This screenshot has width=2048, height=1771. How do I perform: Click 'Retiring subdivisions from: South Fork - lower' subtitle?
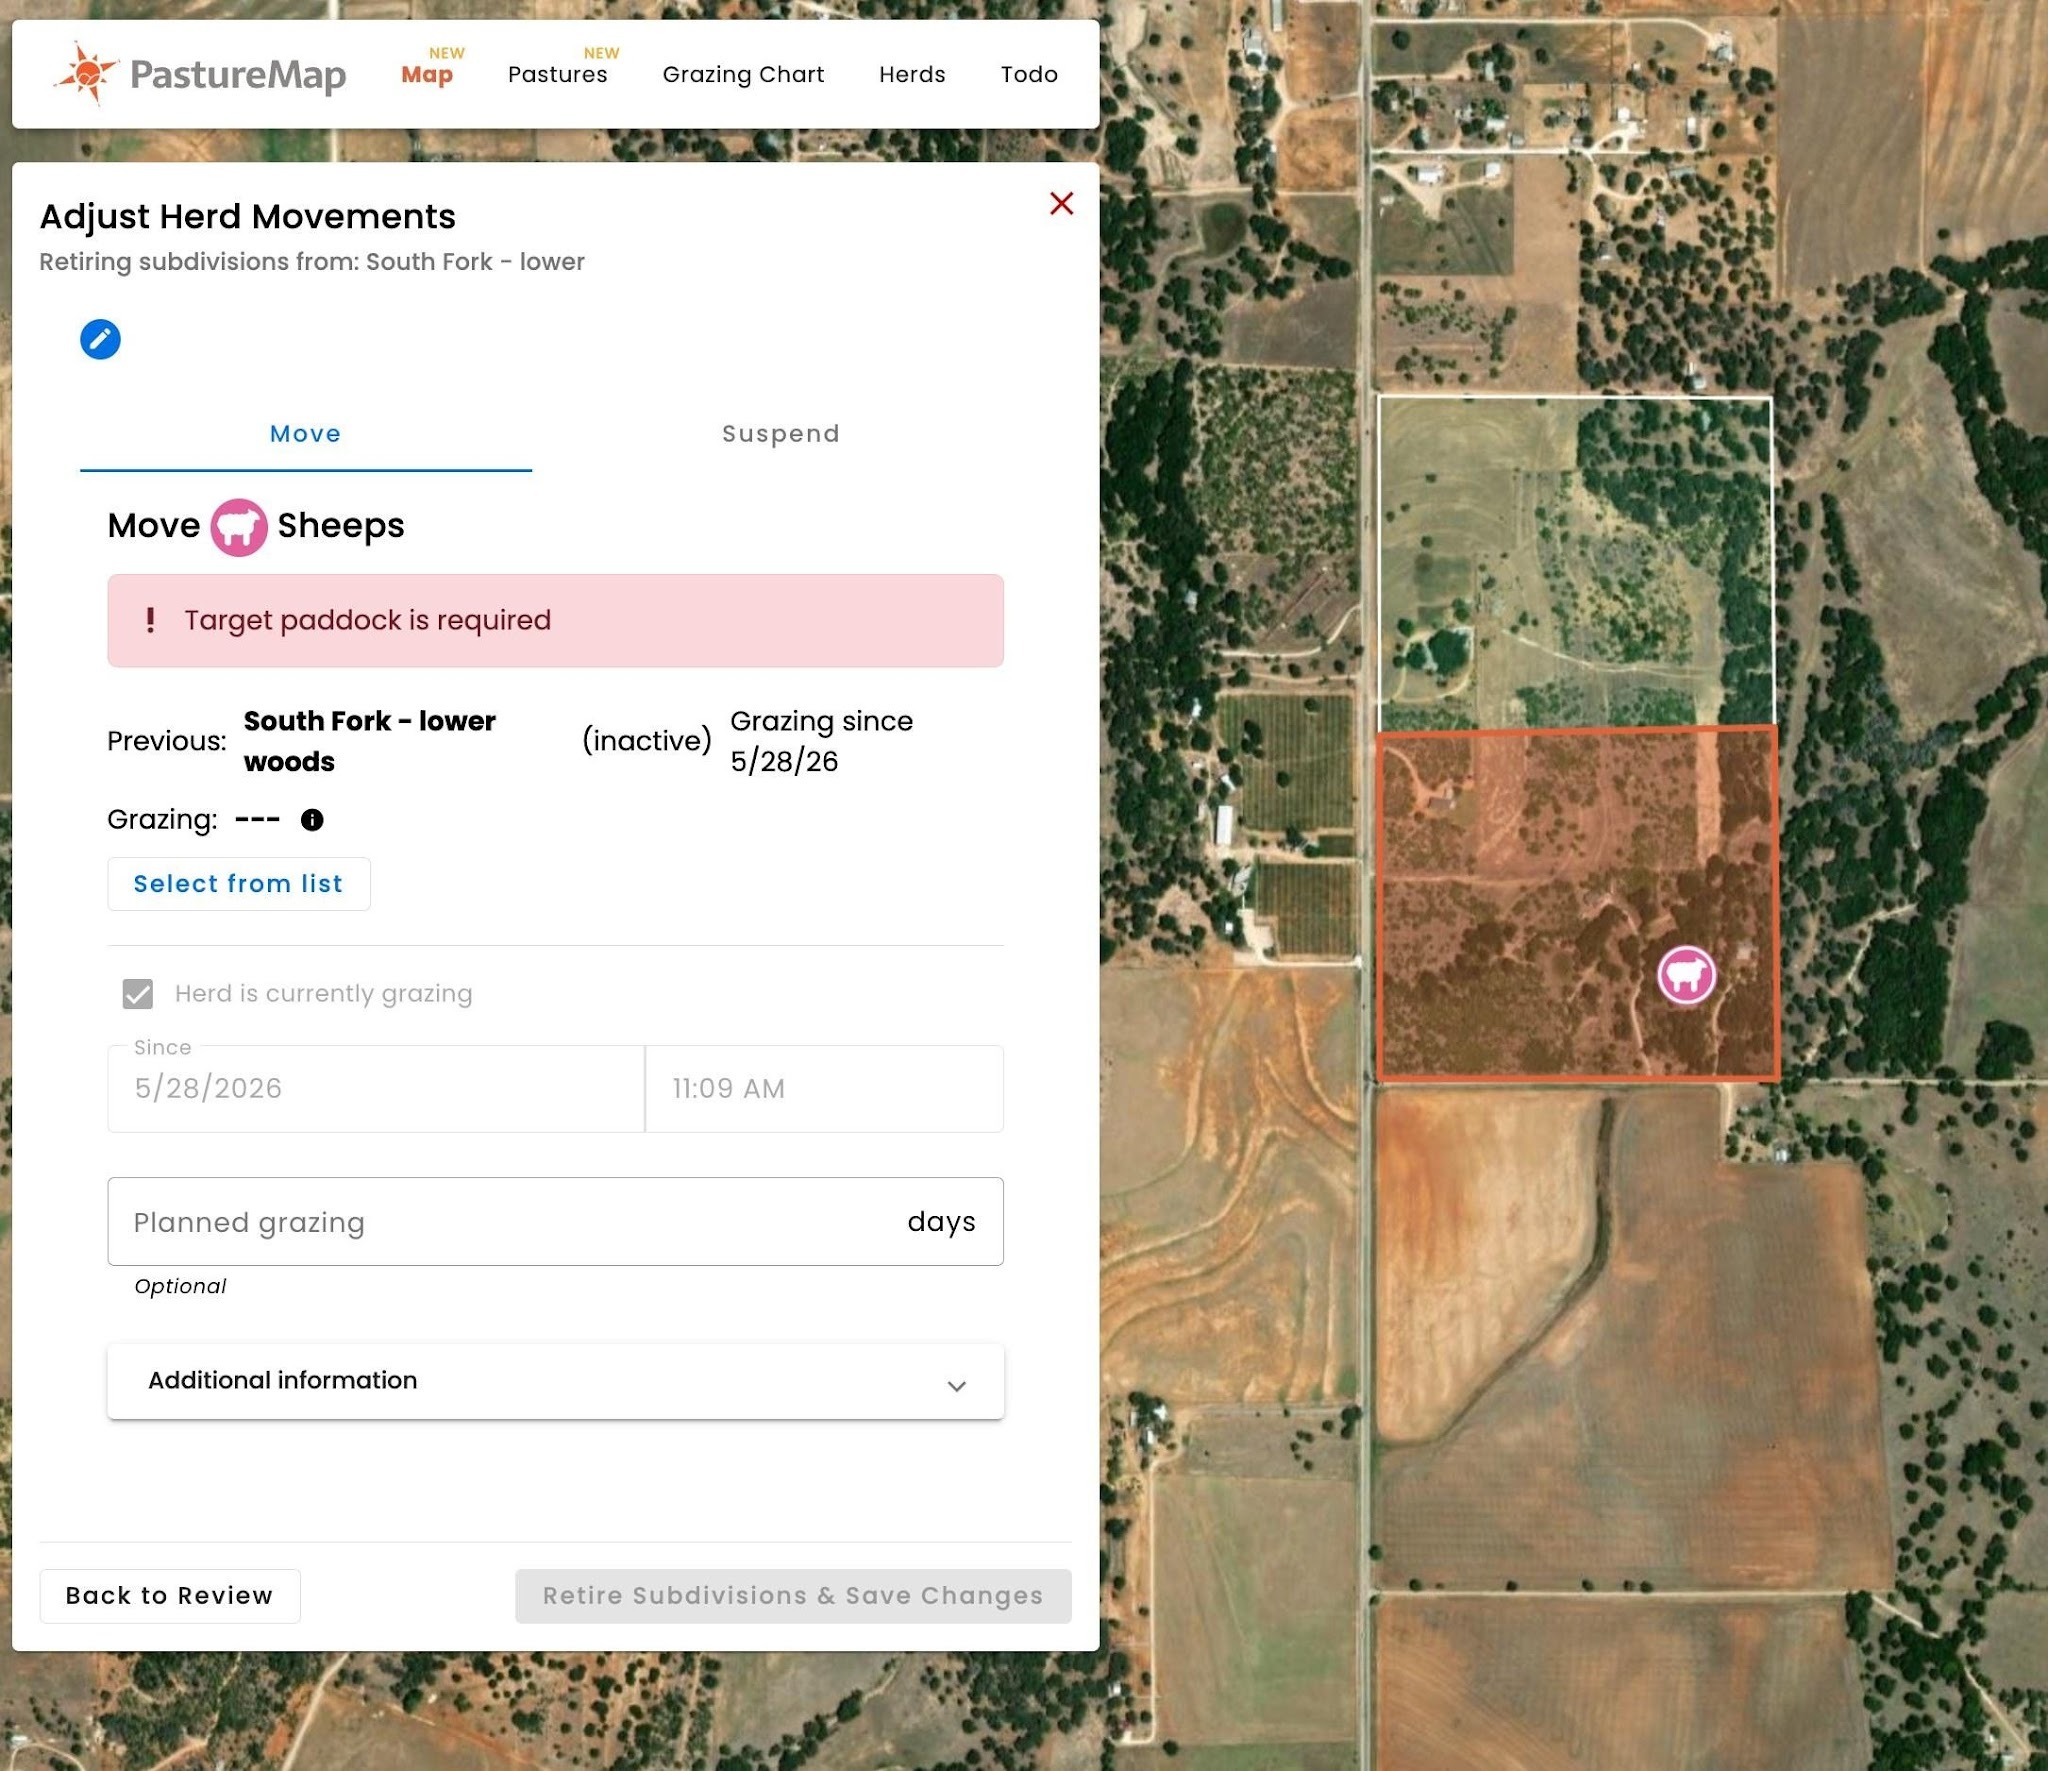coord(312,262)
